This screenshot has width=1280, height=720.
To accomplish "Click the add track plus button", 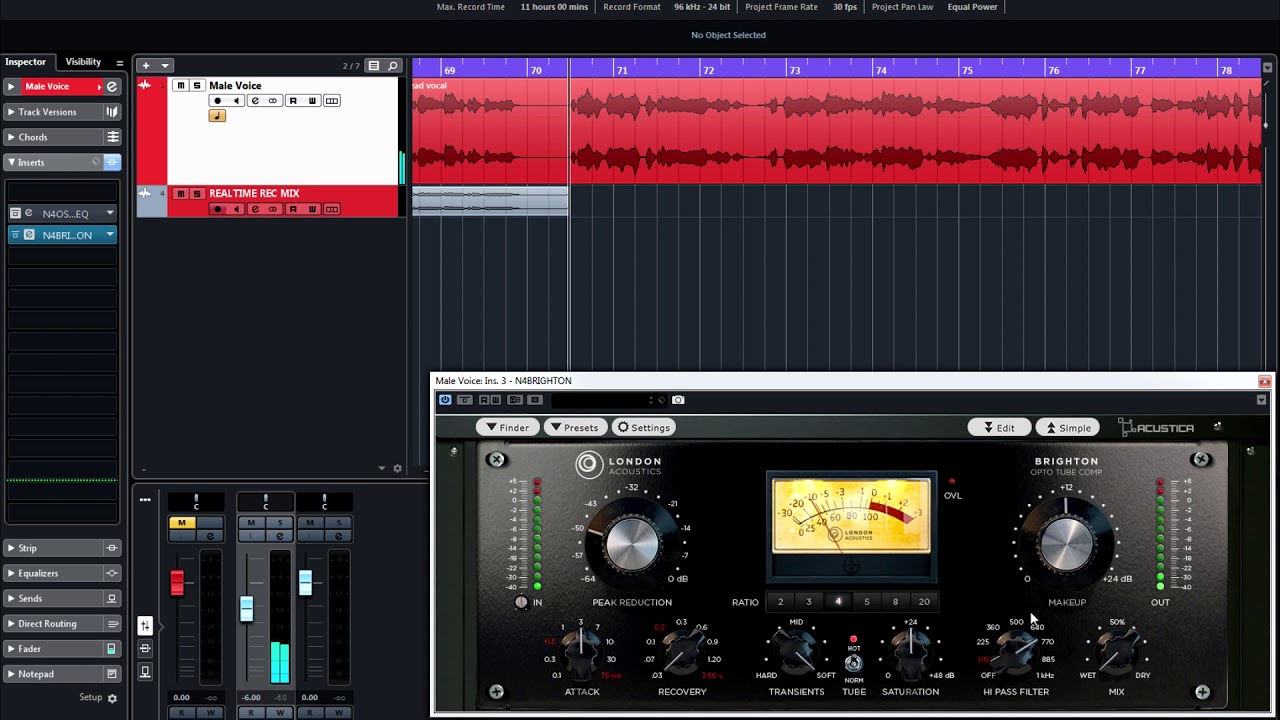I will [145, 66].
